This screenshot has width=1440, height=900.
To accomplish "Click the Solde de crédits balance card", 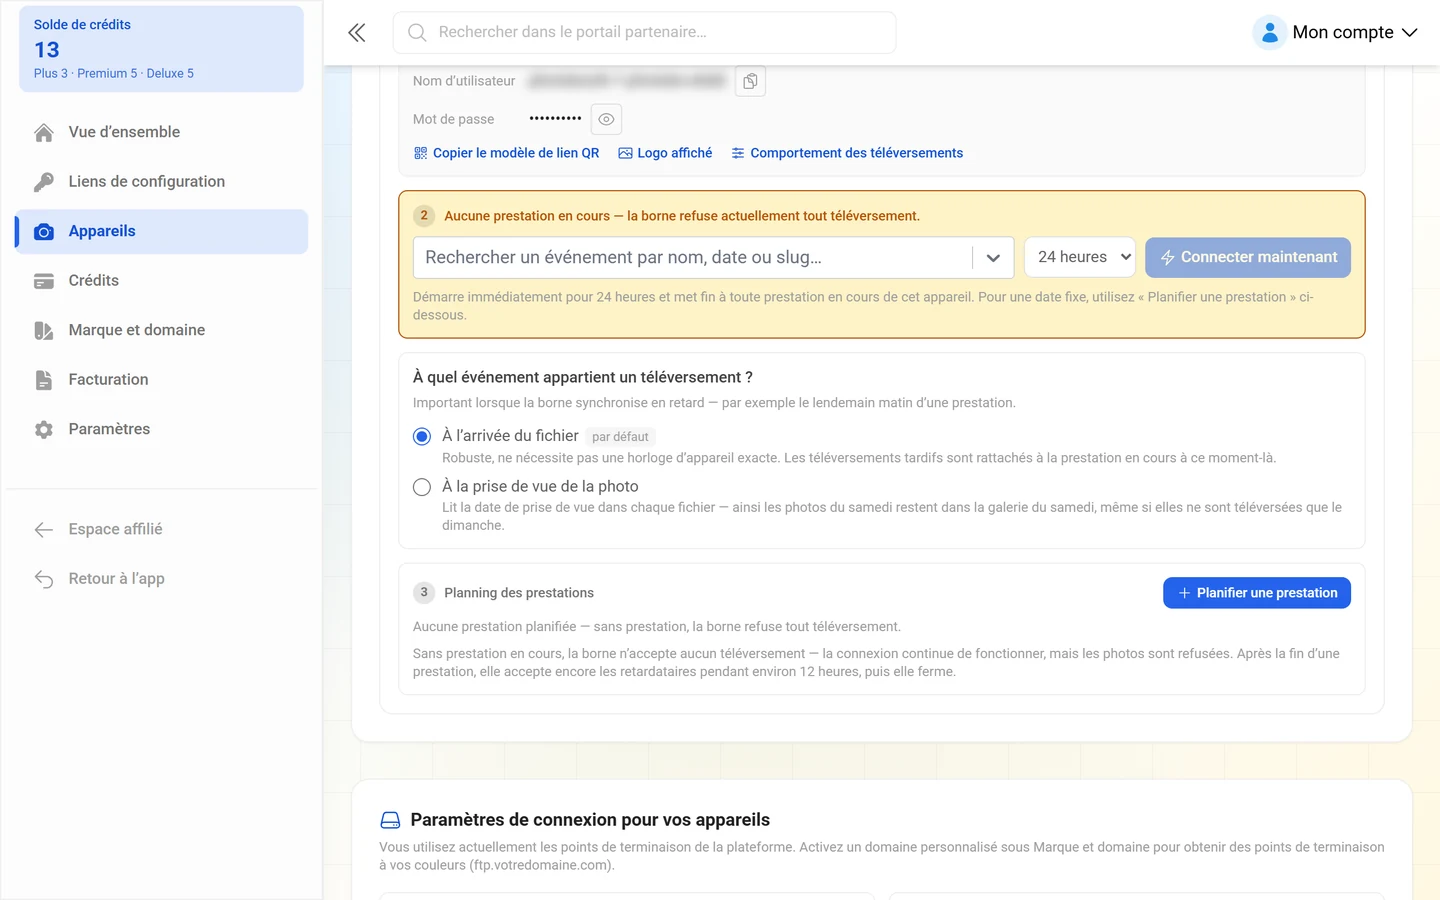I will pos(162,49).
